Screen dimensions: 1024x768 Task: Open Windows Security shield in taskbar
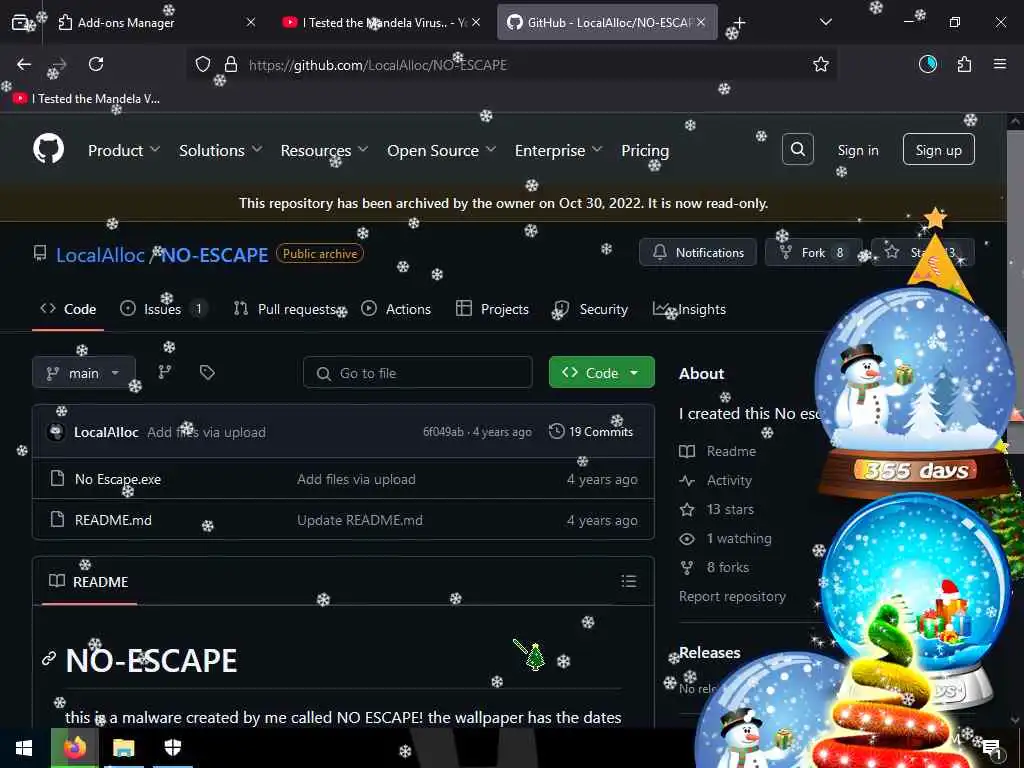(172, 747)
